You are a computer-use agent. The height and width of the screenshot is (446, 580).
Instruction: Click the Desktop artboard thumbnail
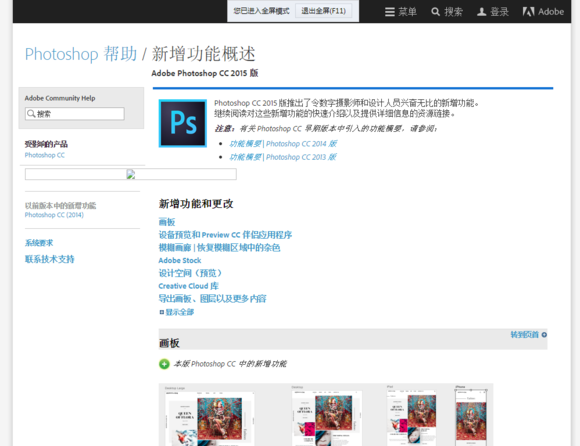(x=327, y=417)
